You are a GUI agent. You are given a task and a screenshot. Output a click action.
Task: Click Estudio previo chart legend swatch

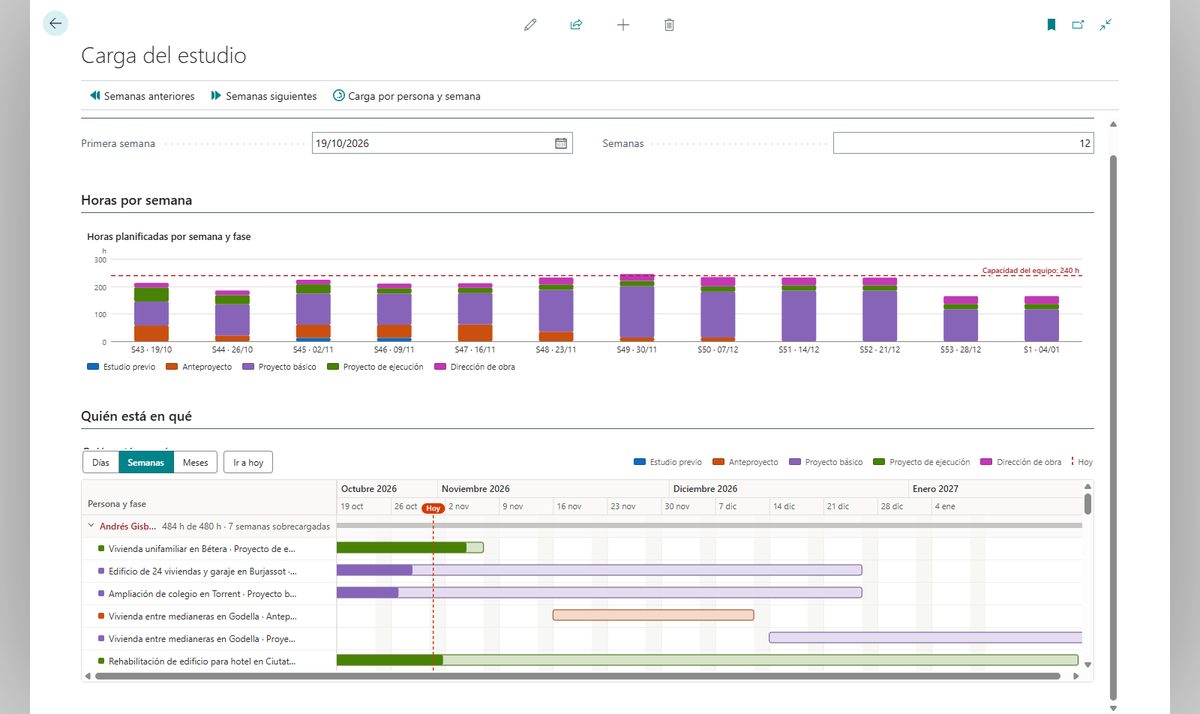point(93,367)
